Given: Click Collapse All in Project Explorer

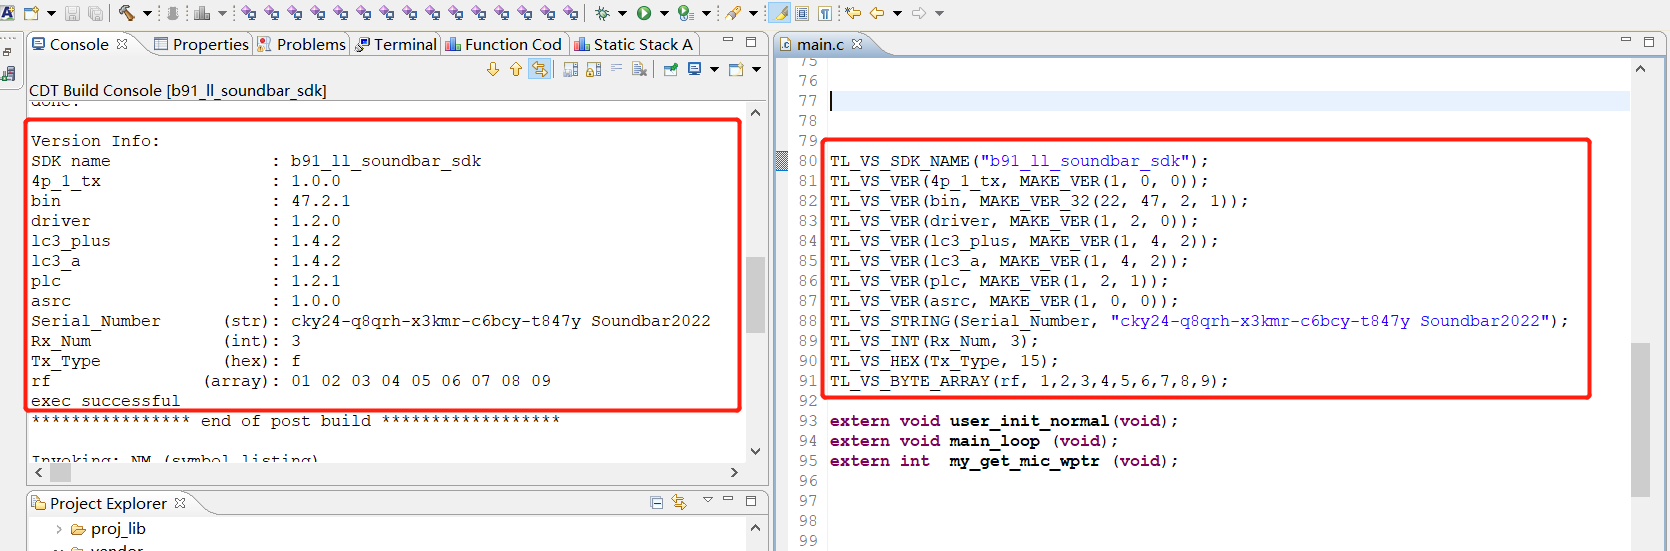Looking at the screenshot, I should (656, 503).
